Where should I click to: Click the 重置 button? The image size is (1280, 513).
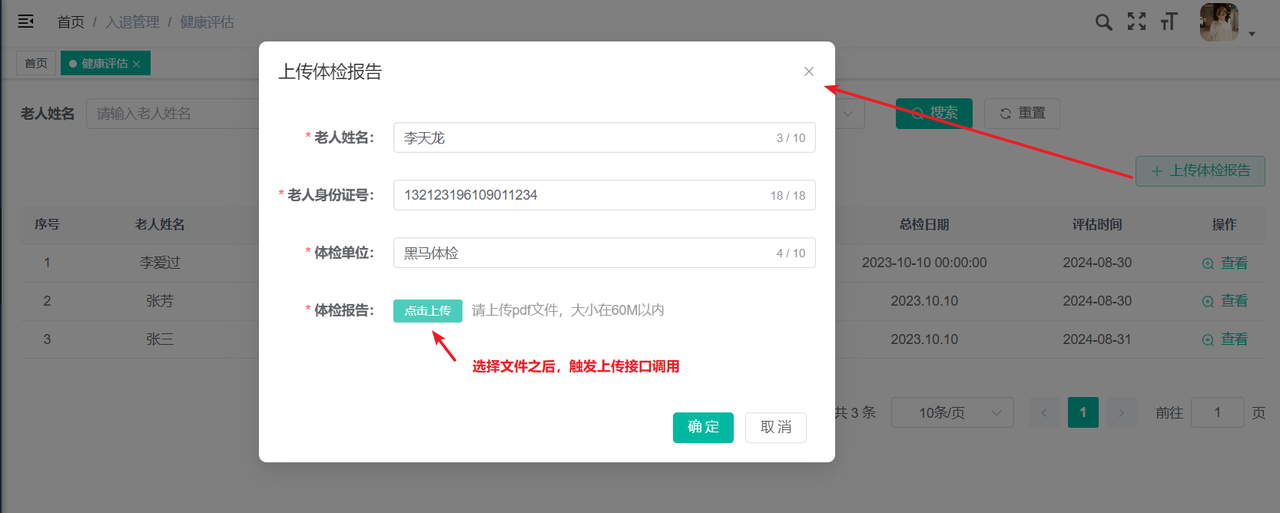1022,113
